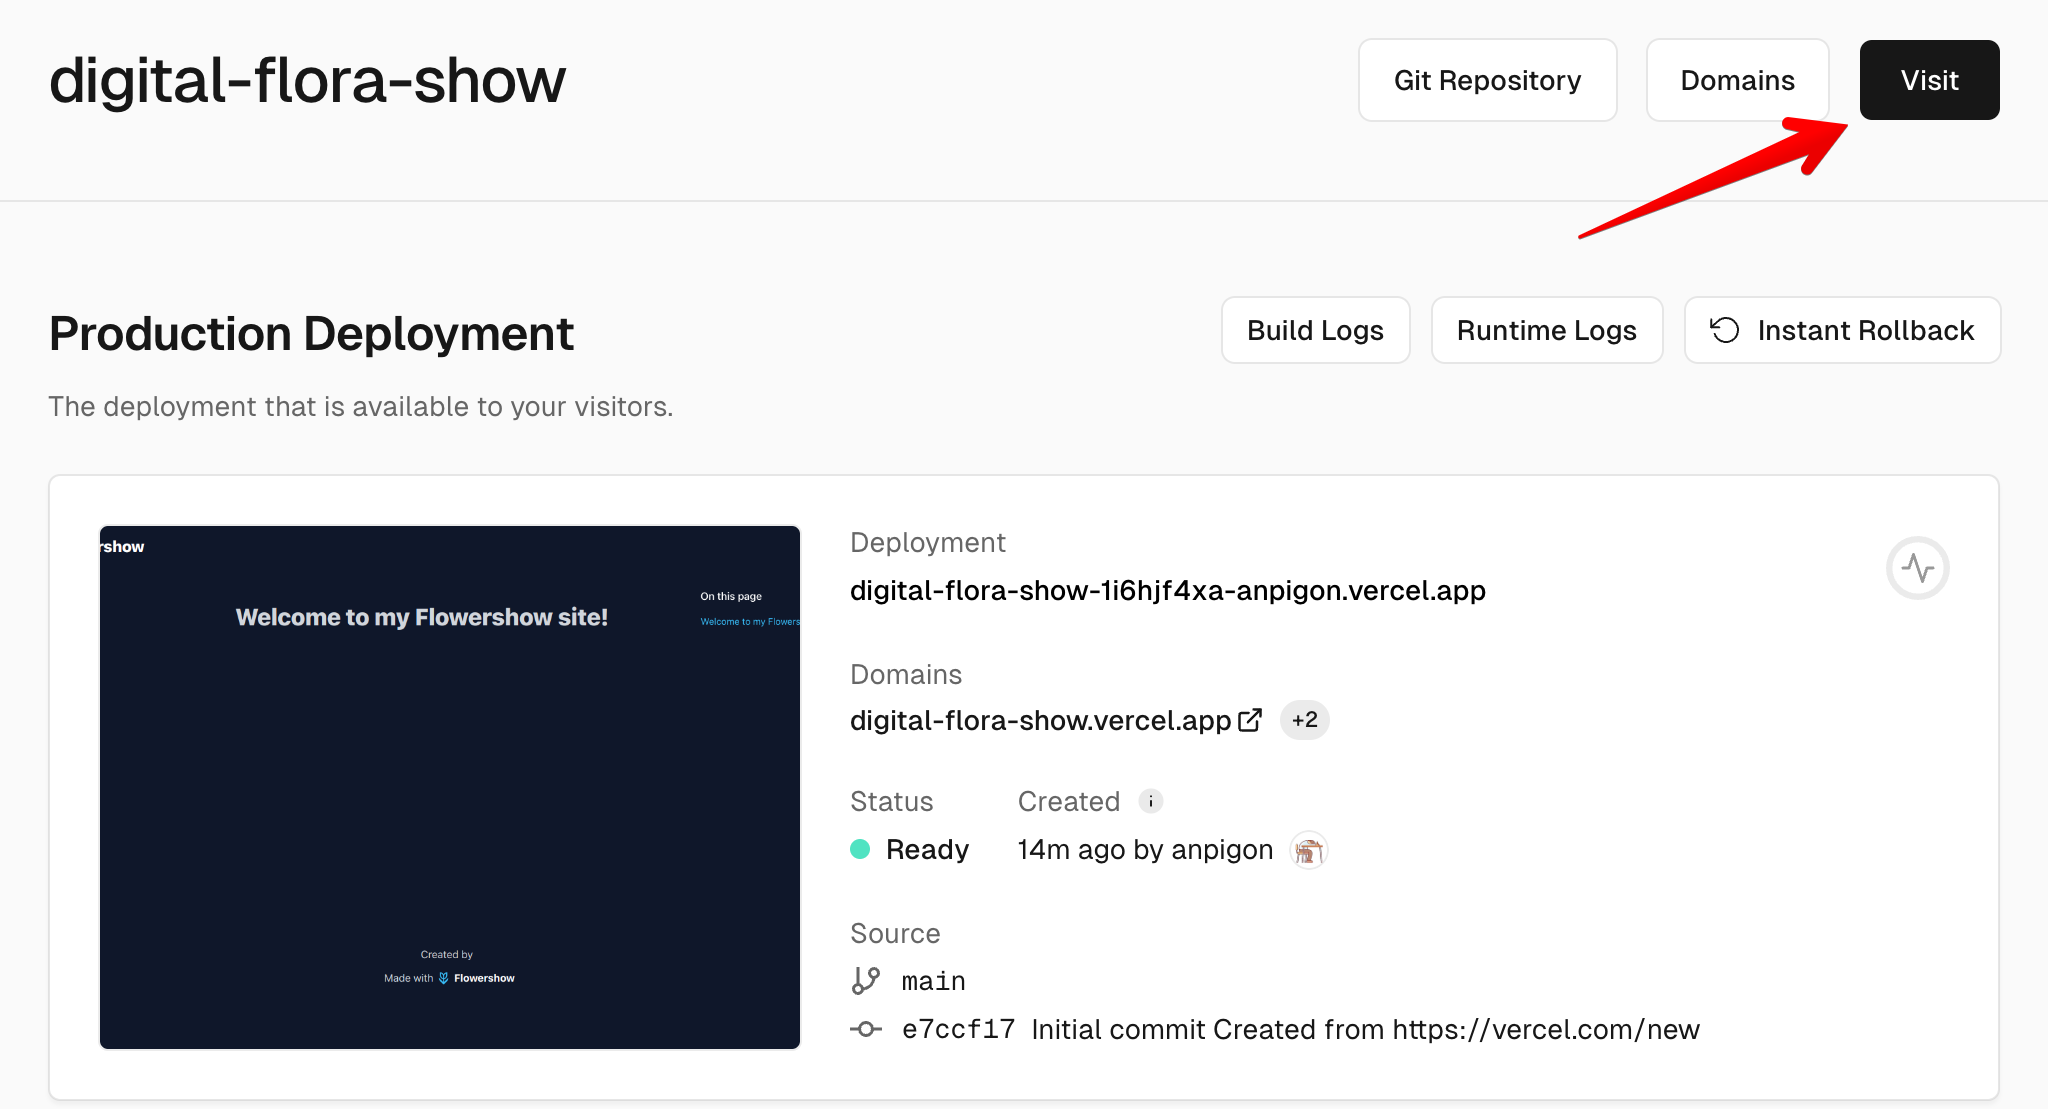Click the 'Initial commit Created from https://vercel.com/new' message
Viewport: 2048px width, 1109px height.
coord(1365,1029)
